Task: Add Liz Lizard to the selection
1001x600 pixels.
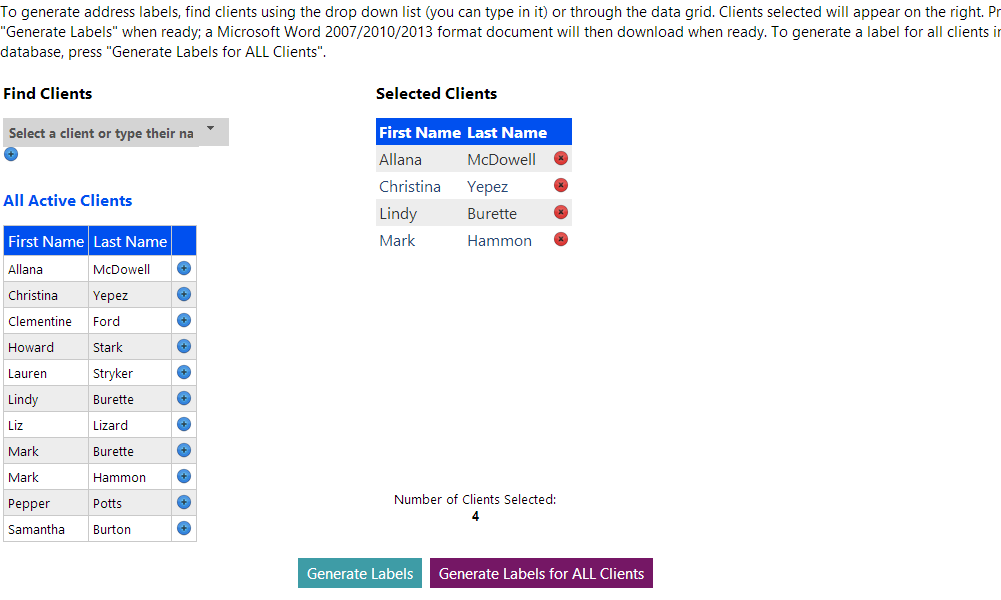Action: coord(183,424)
